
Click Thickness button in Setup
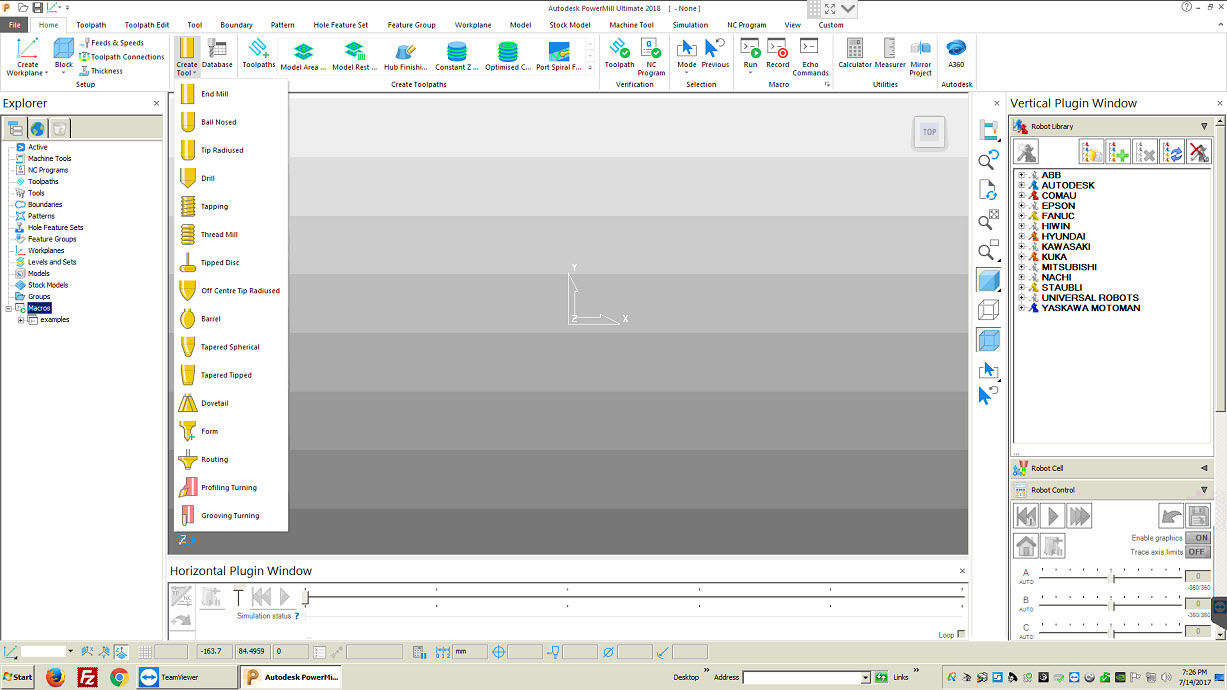point(101,71)
